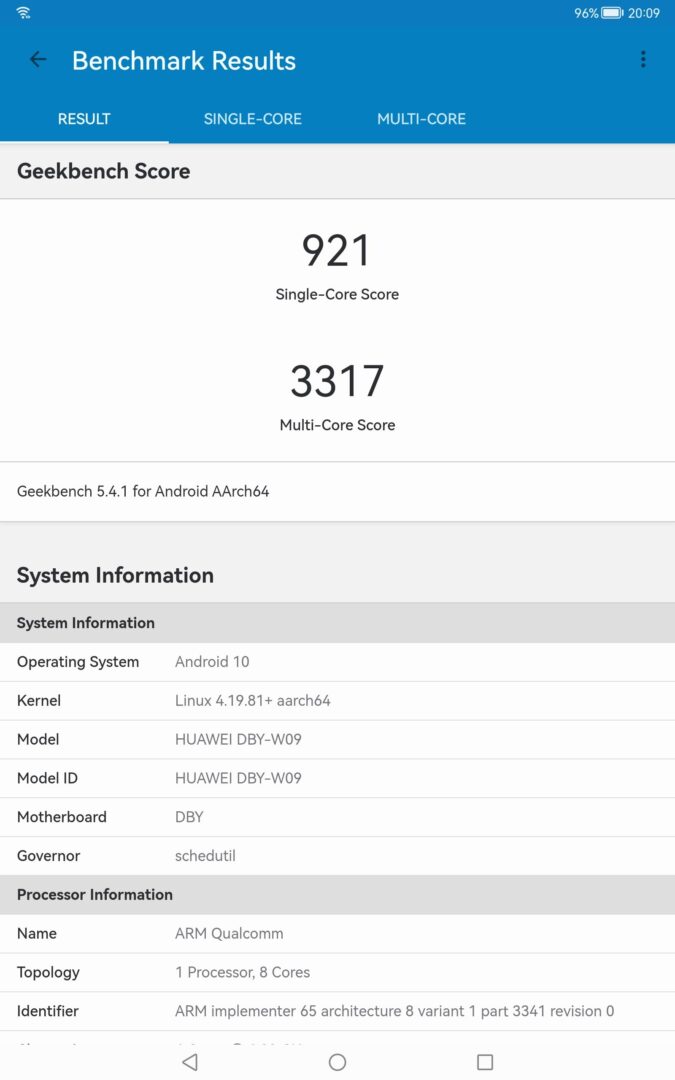The image size is (675, 1080).
Task: Select the schedutil governor value
Action: (205, 855)
